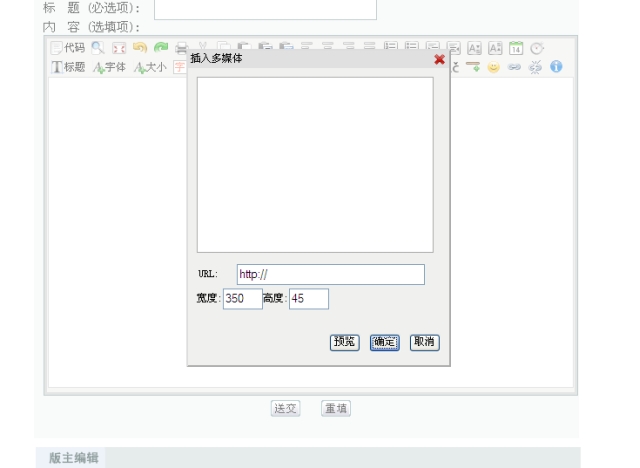This screenshot has width=640, height=468.
Task: Insert current date with calendar icon
Action: (516, 47)
